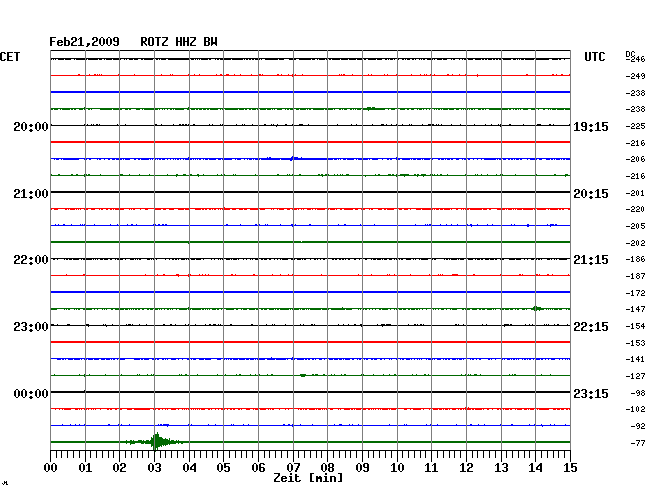Select minute tick label 00

click(x=51, y=468)
